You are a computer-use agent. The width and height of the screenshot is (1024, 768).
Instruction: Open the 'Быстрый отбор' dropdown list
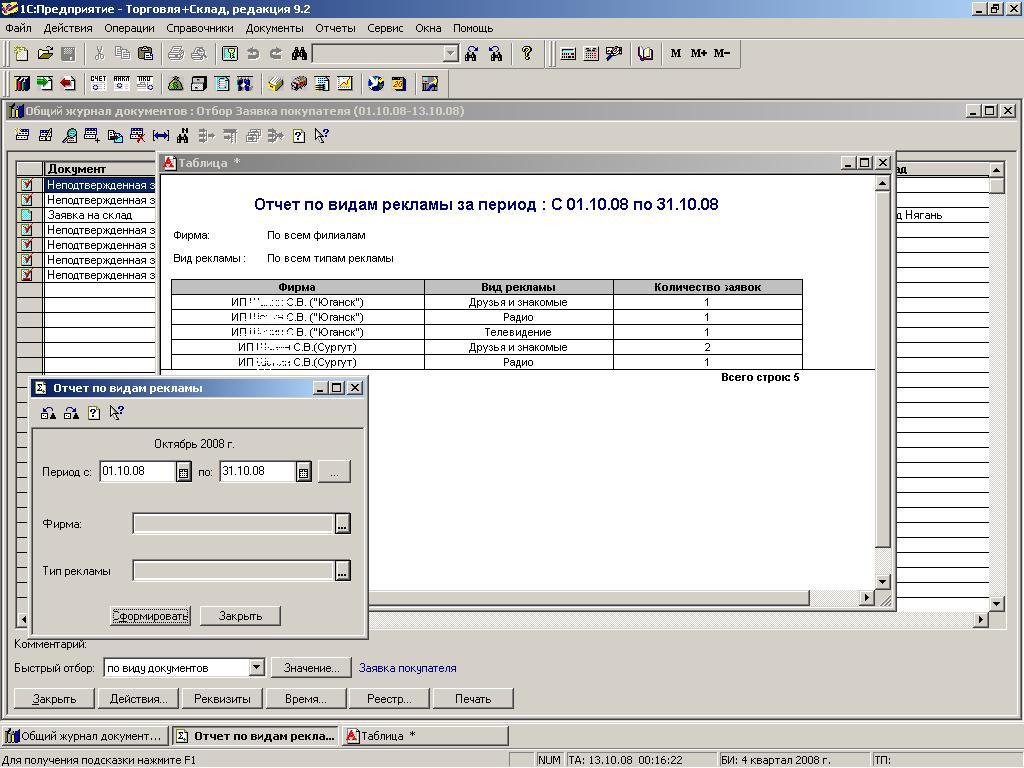click(256, 668)
